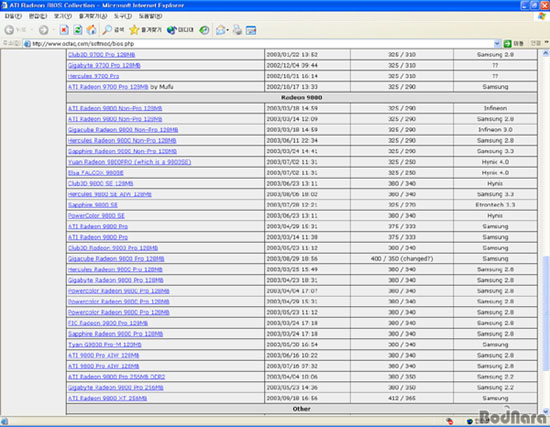The width and height of the screenshot is (550, 427).
Task: Open Tyan G9800 Pro-M 128MB link
Action: [x=105, y=345]
